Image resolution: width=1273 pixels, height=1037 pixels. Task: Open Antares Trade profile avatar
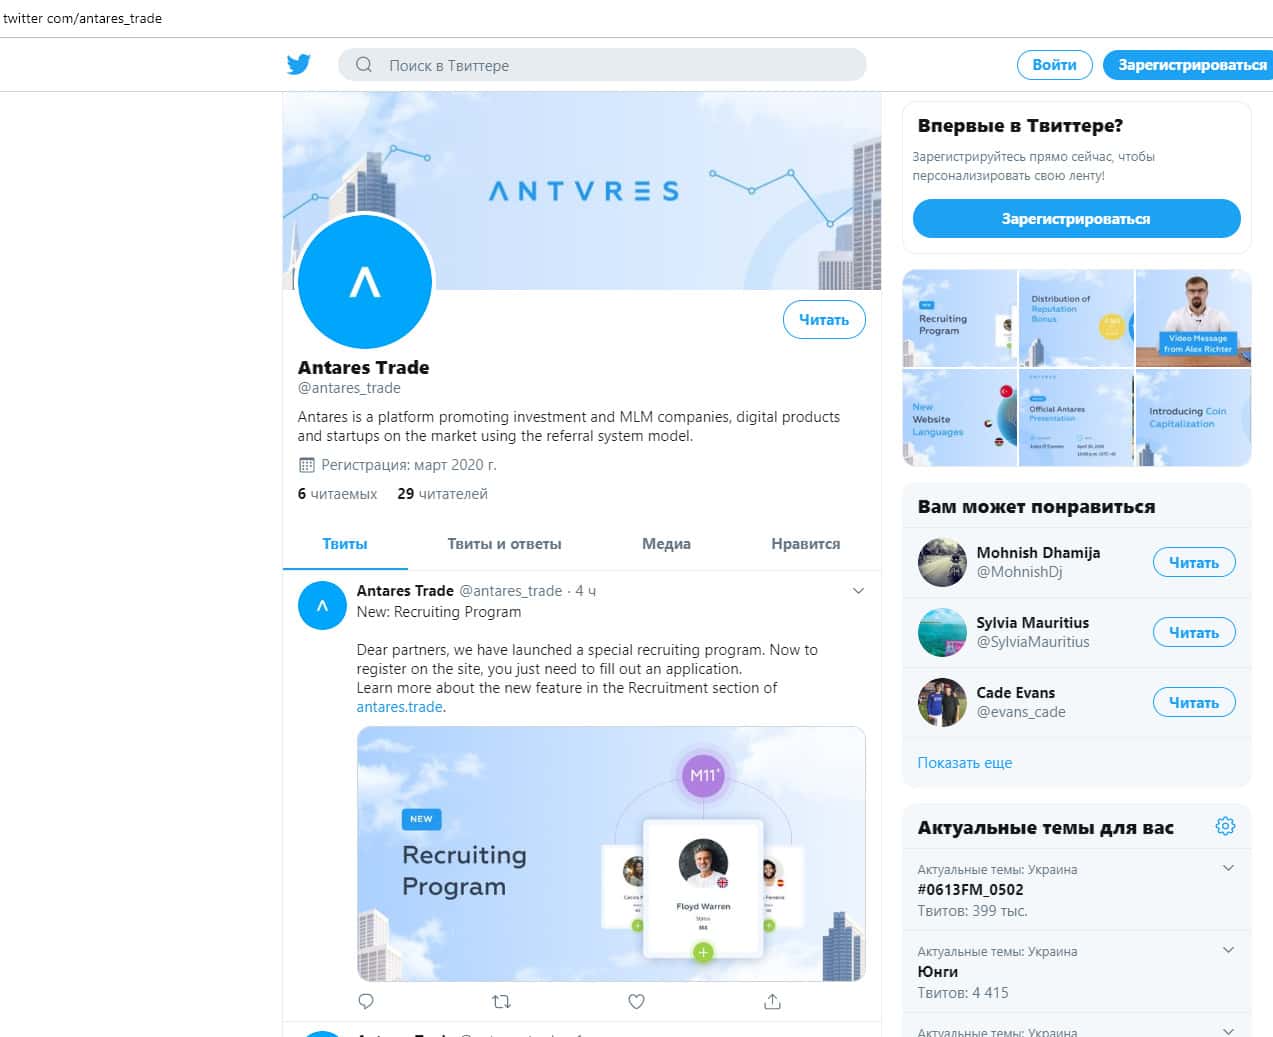(x=365, y=282)
